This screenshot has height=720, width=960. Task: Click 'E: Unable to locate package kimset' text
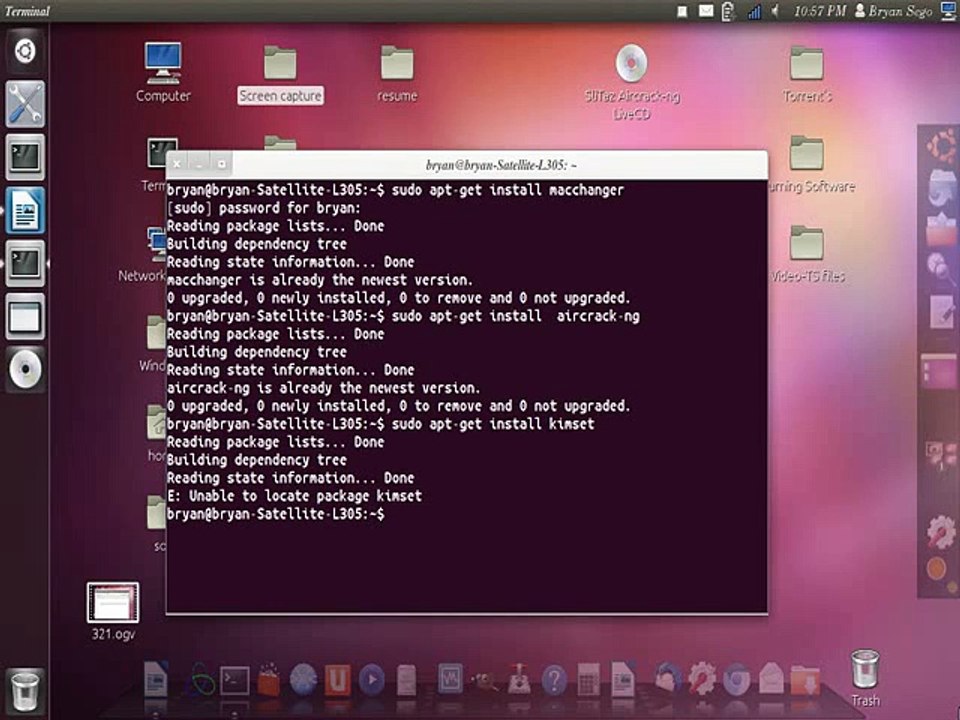tap(294, 496)
